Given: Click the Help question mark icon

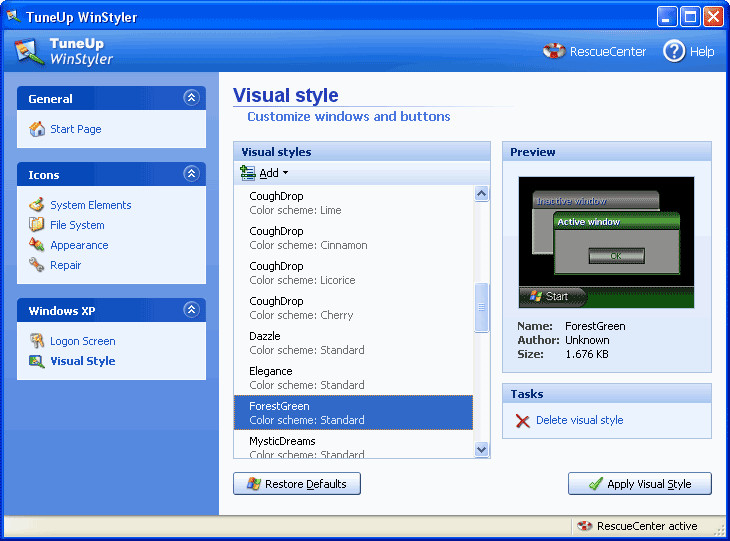Looking at the screenshot, I should (674, 51).
